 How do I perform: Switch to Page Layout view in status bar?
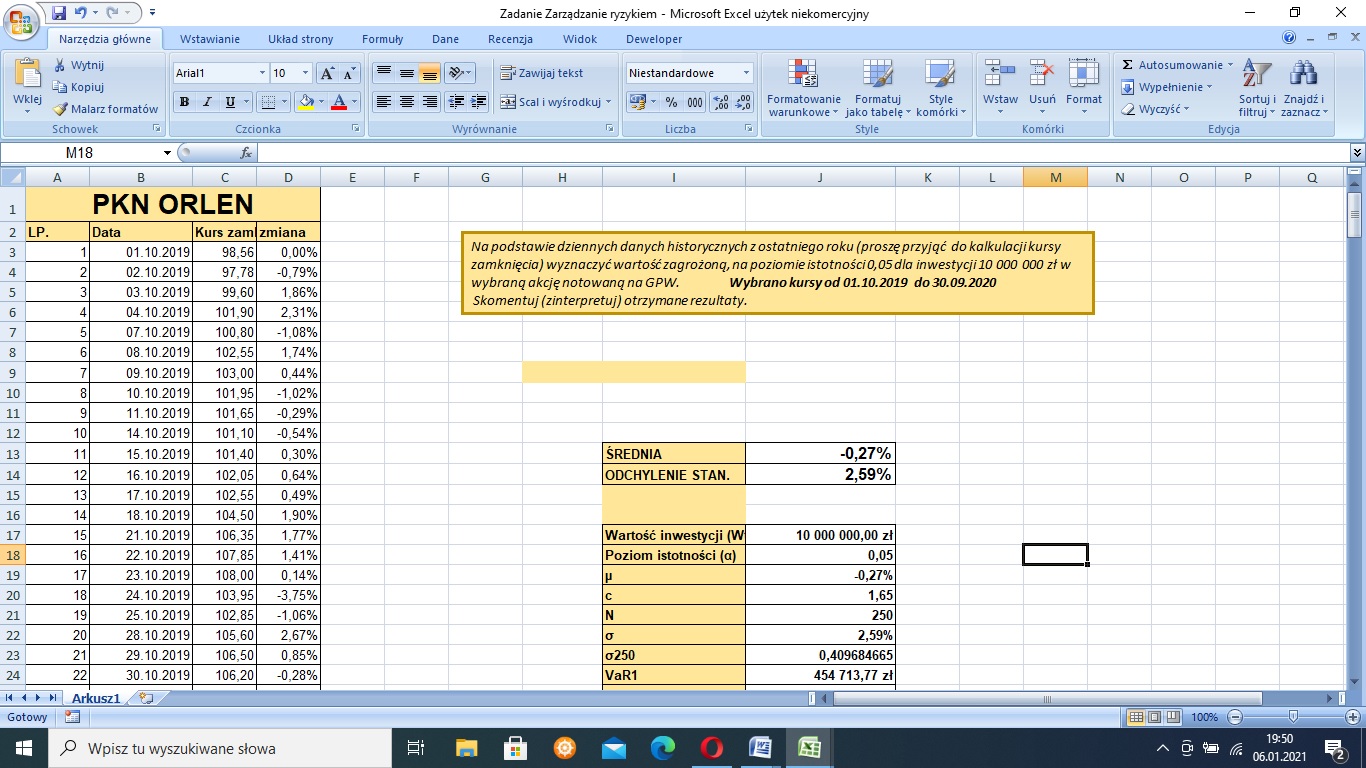1155,717
